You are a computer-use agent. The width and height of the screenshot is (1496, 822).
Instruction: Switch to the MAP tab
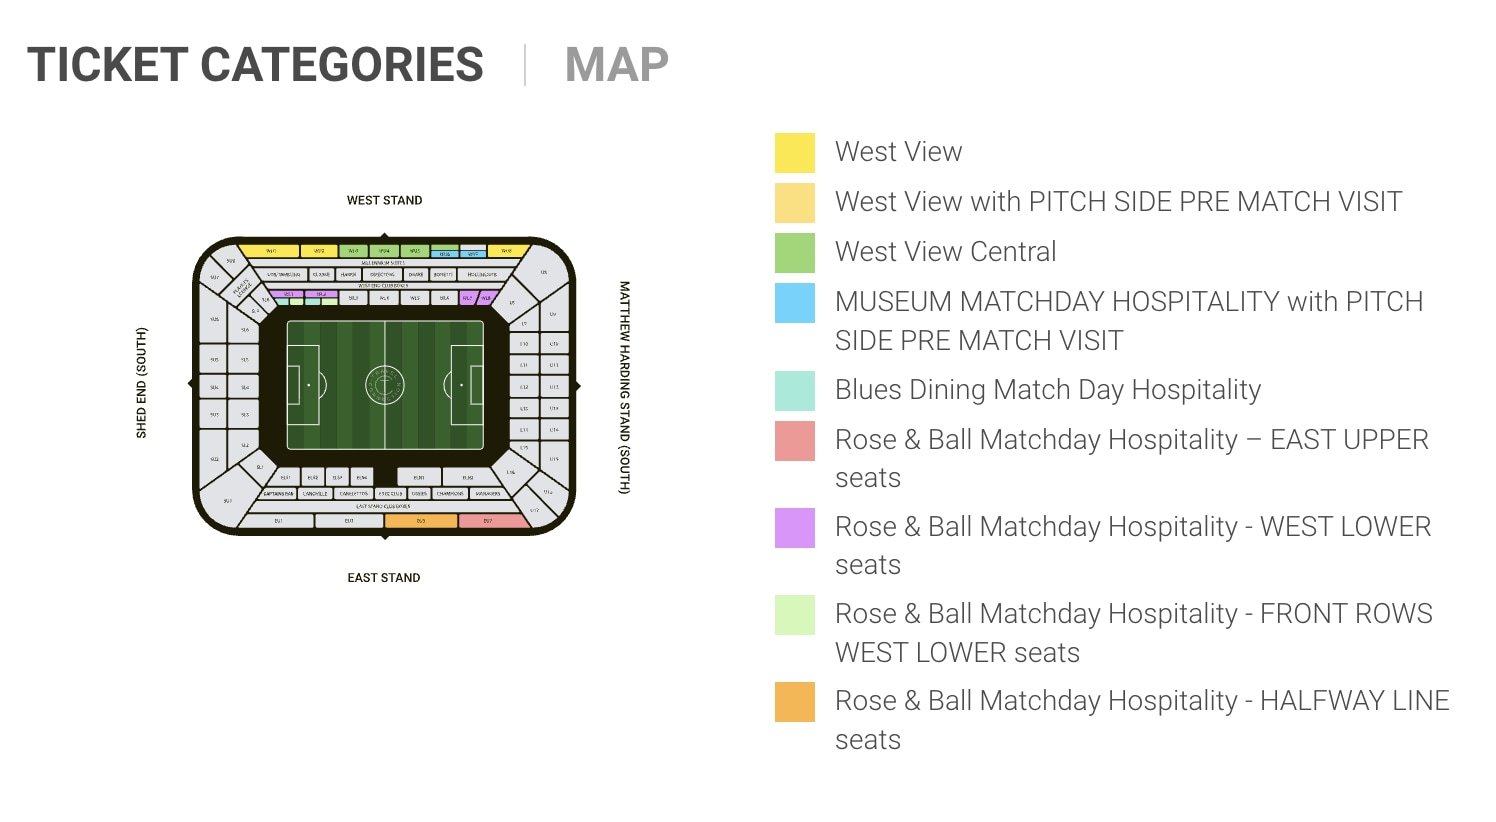[x=616, y=65]
